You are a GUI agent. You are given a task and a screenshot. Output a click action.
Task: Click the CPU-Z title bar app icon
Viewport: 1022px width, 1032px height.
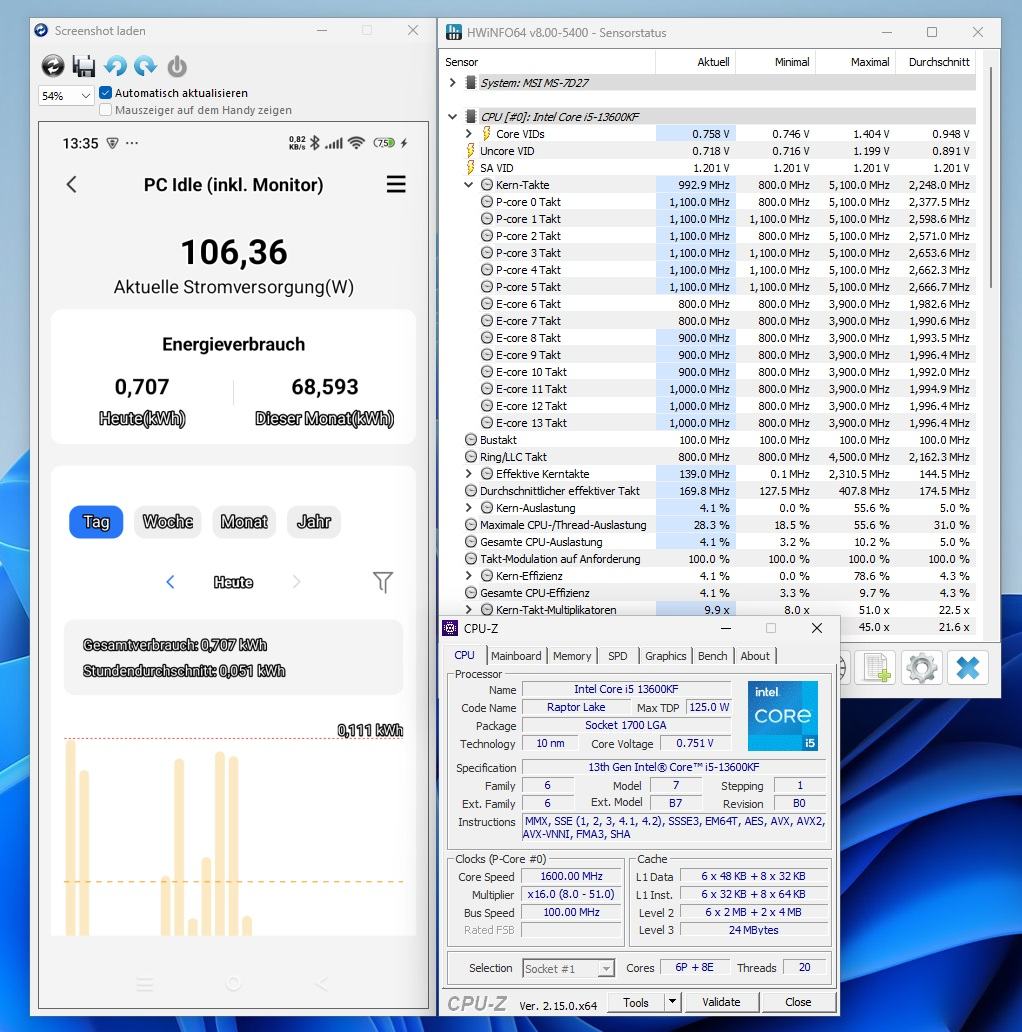[x=450, y=629]
